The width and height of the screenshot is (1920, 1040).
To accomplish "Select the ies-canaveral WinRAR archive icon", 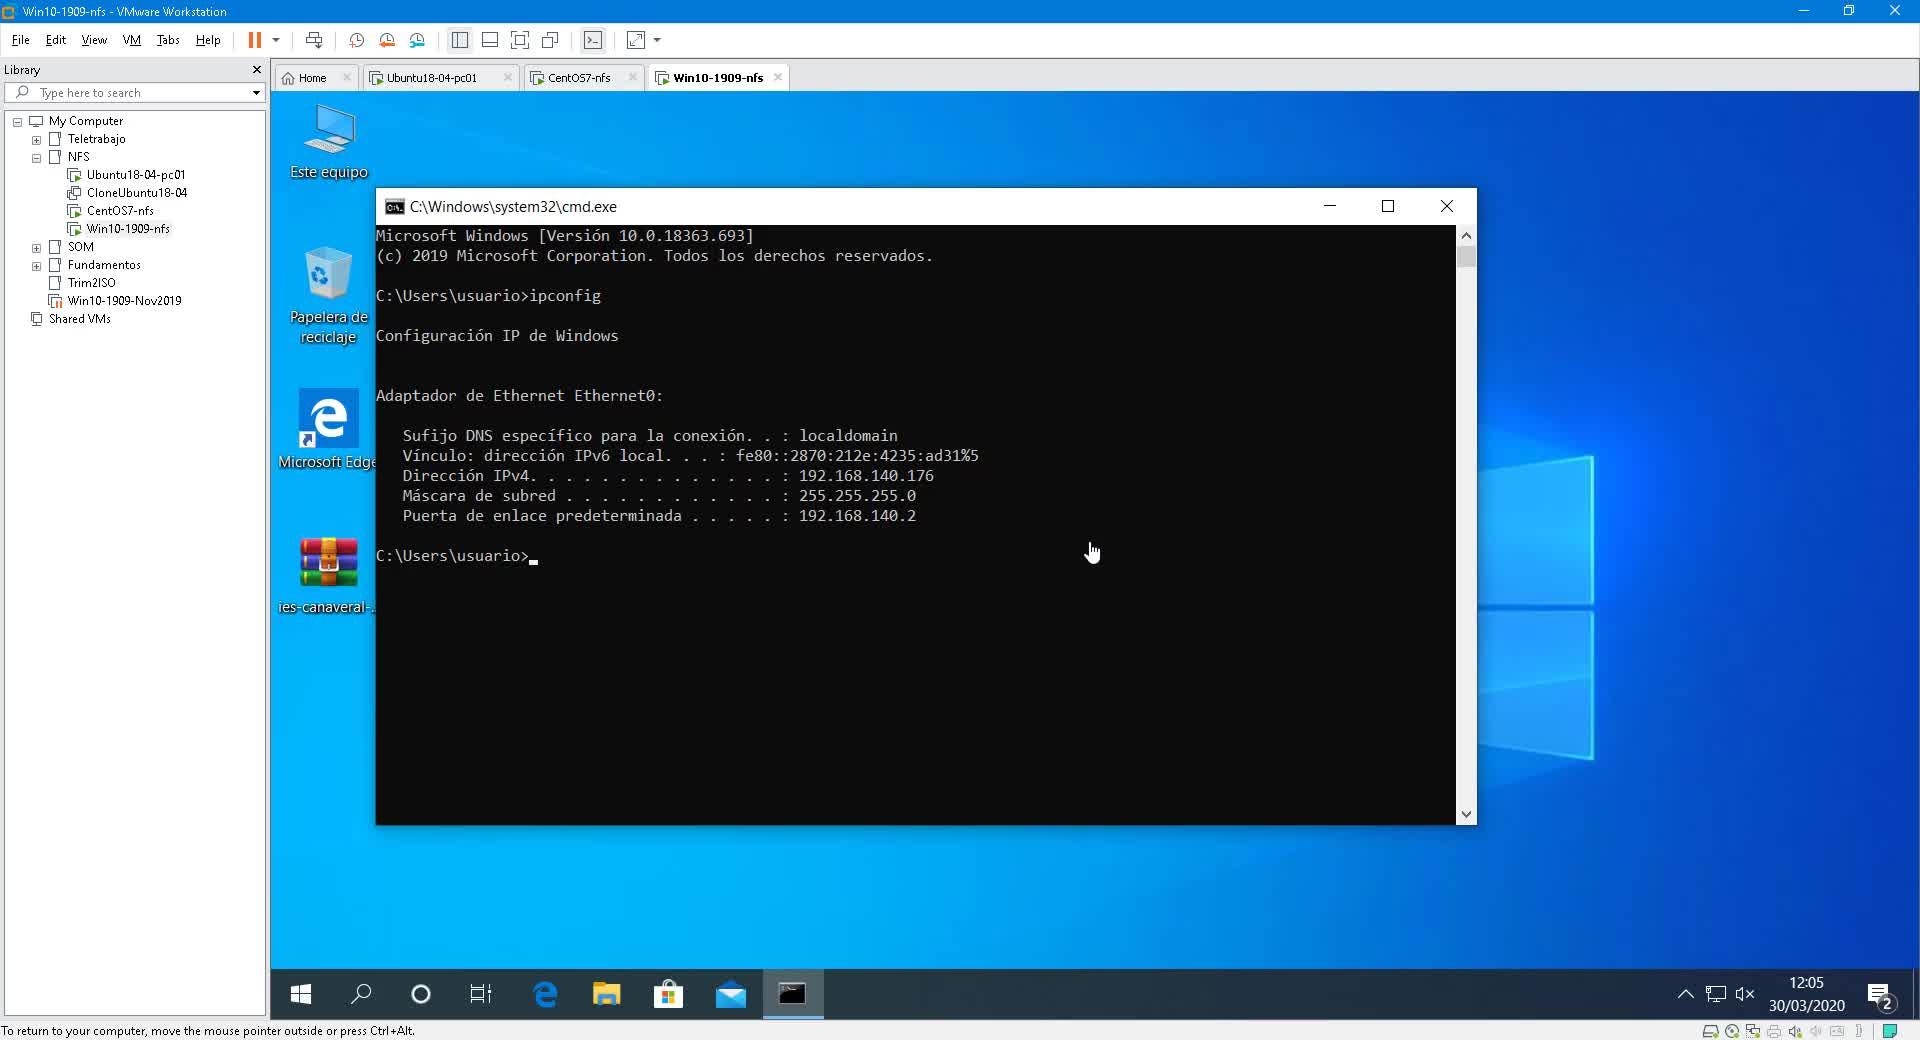I will point(326,576).
